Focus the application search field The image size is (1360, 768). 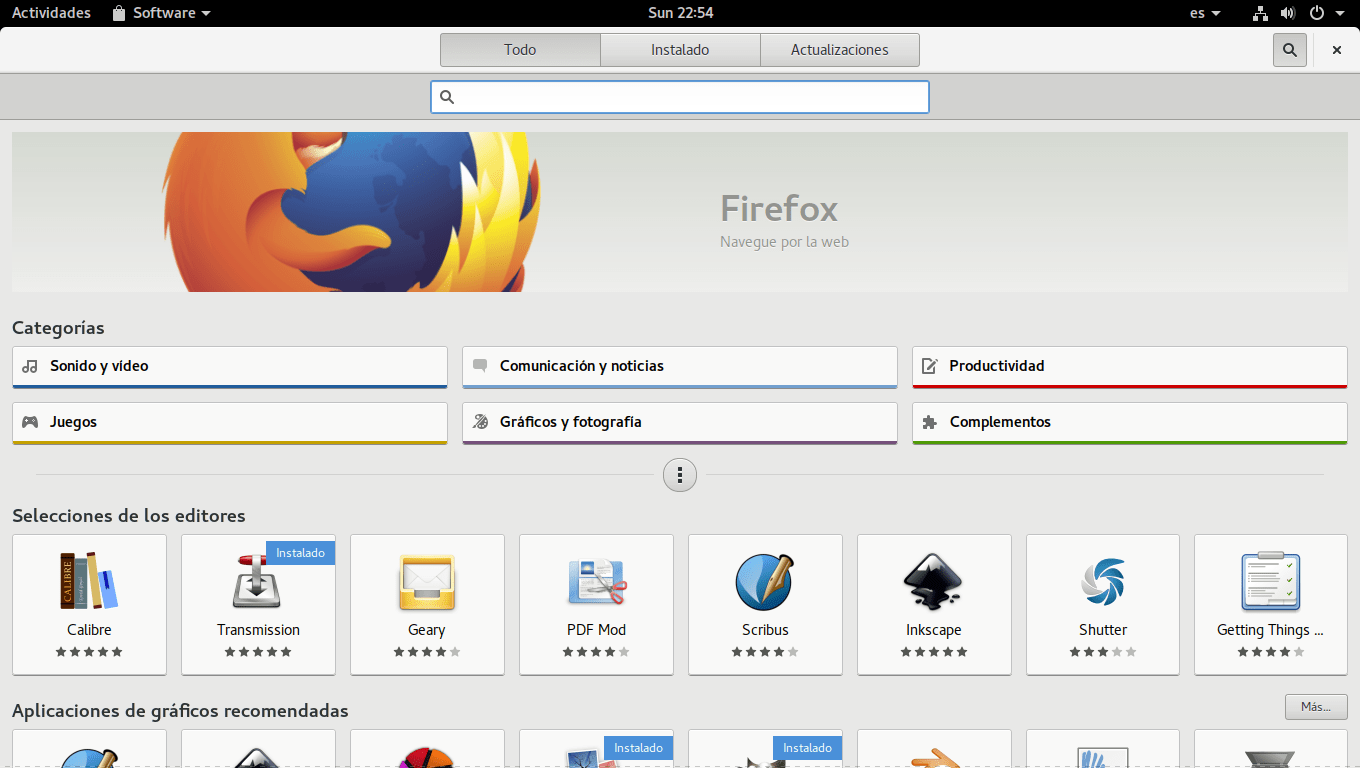tap(680, 97)
